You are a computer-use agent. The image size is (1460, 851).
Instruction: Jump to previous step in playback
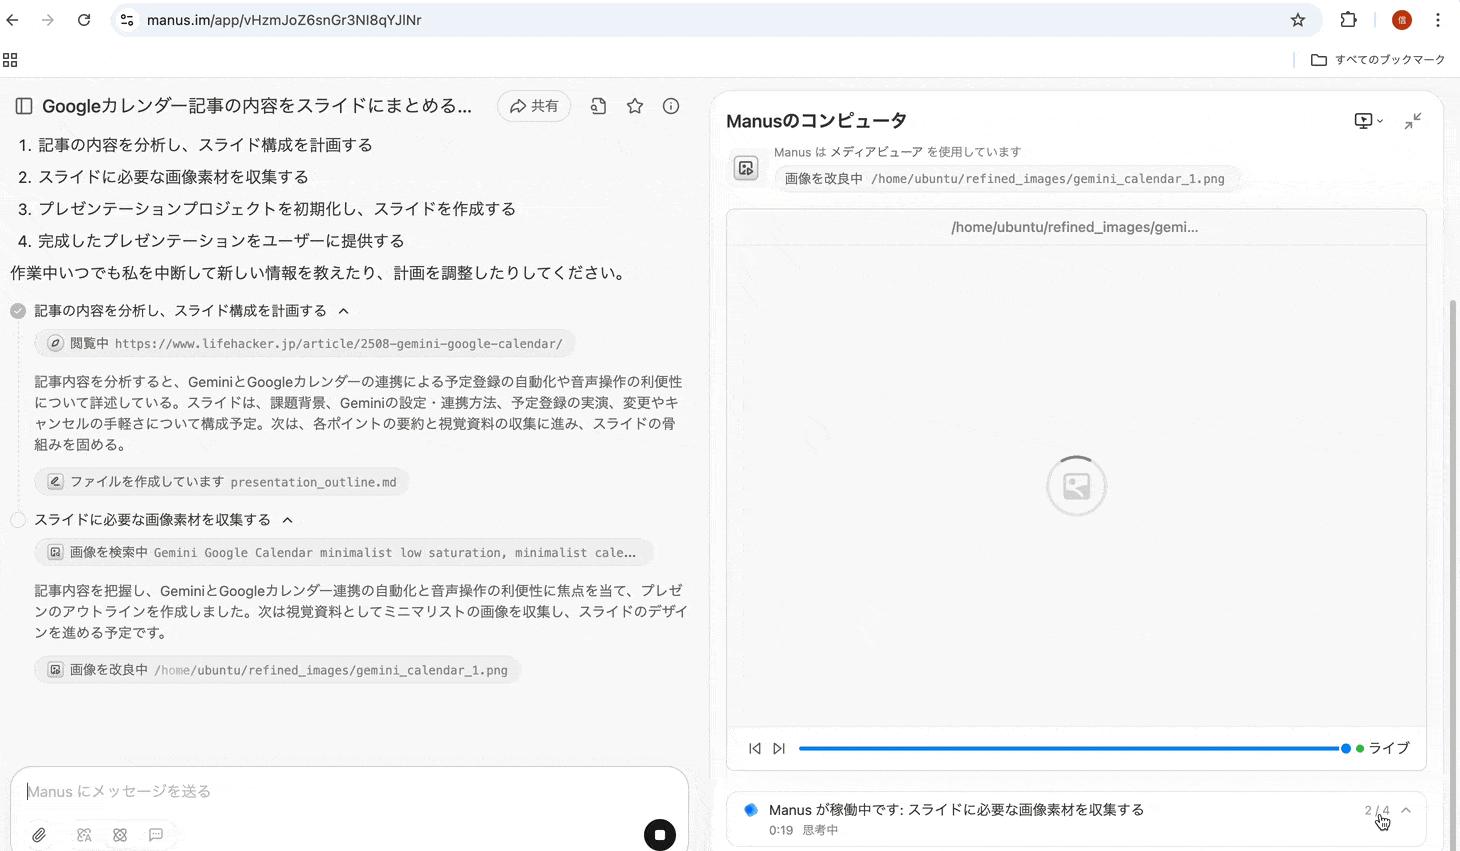(755, 748)
